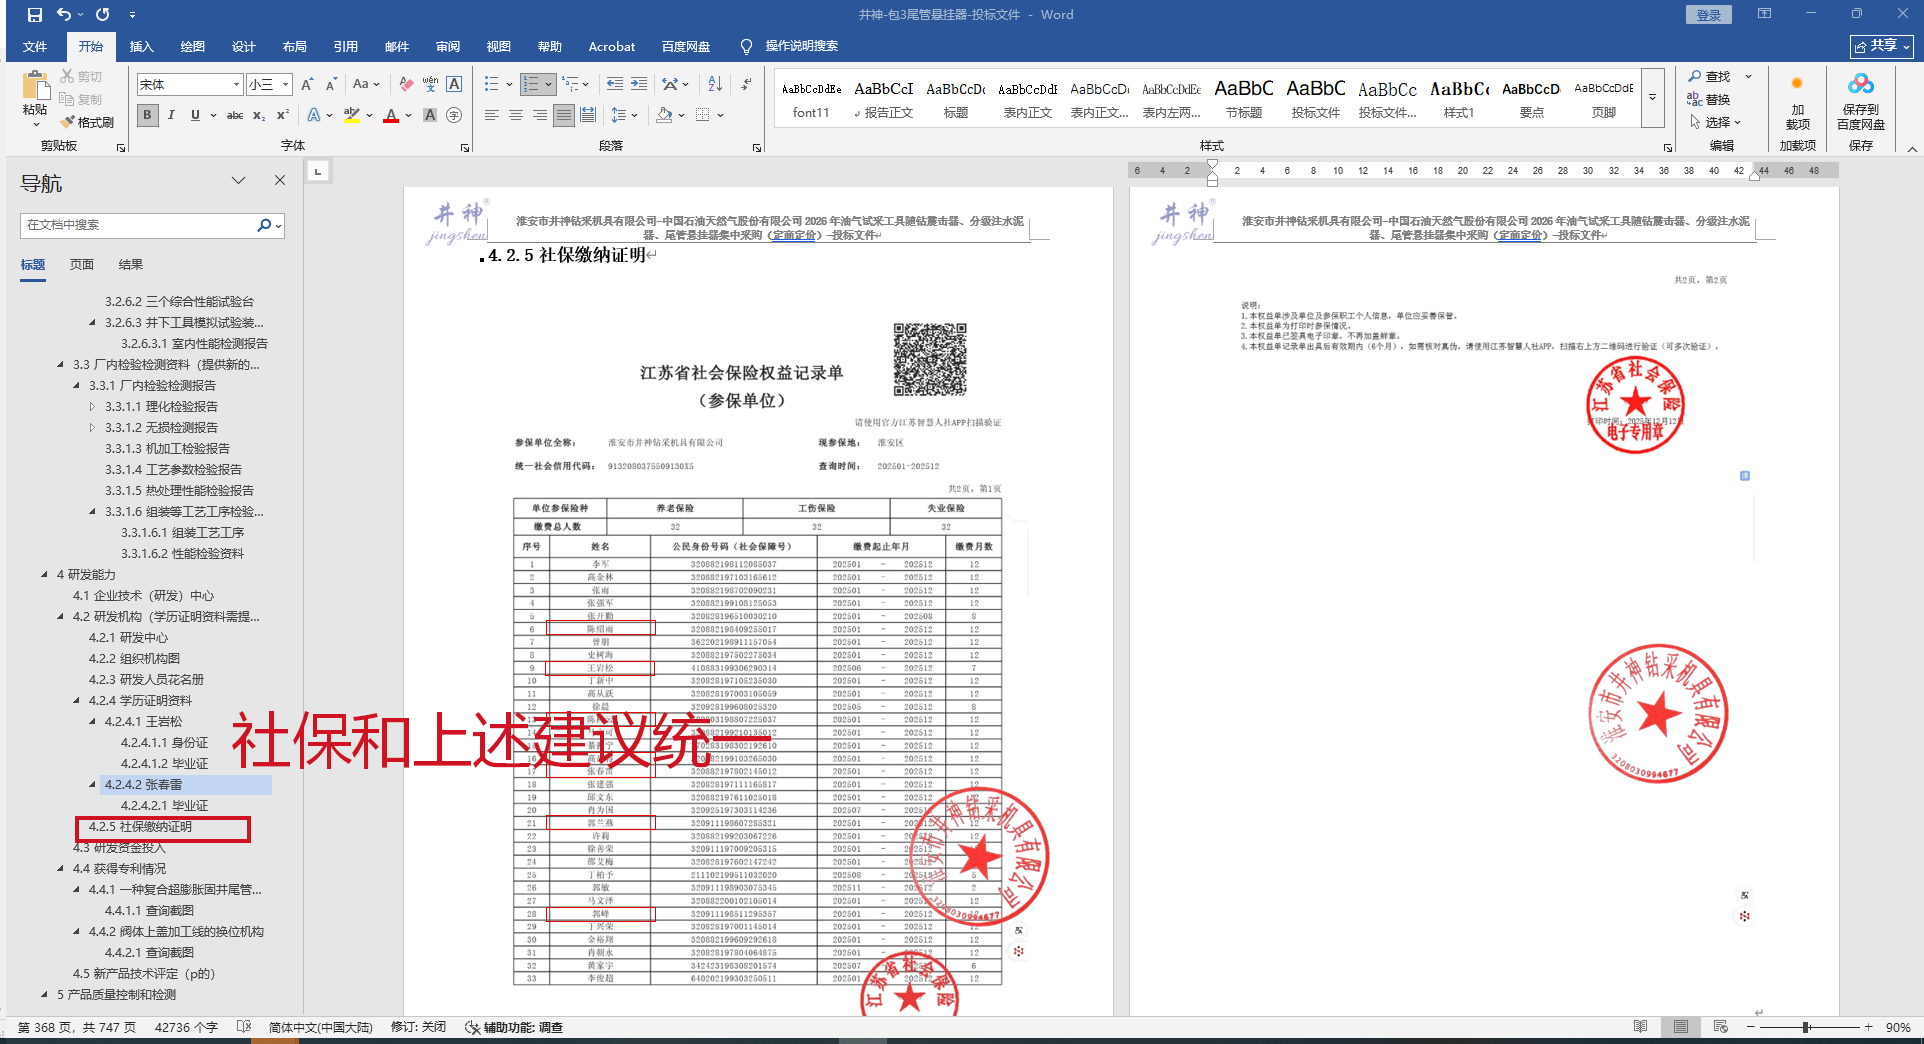Click the 共享 (Share) button
This screenshot has width=1924, height=1044.
[1882, 46]
